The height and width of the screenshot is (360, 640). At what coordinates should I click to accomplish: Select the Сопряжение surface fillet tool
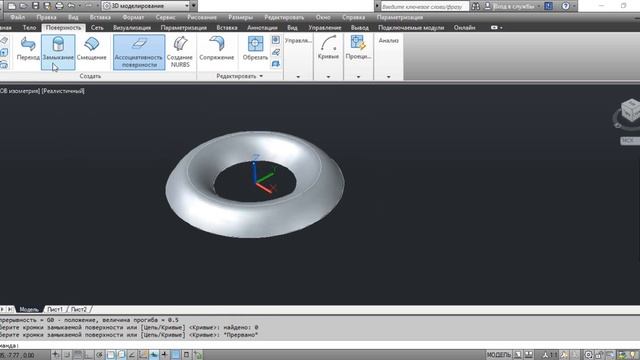click(217, 49)
